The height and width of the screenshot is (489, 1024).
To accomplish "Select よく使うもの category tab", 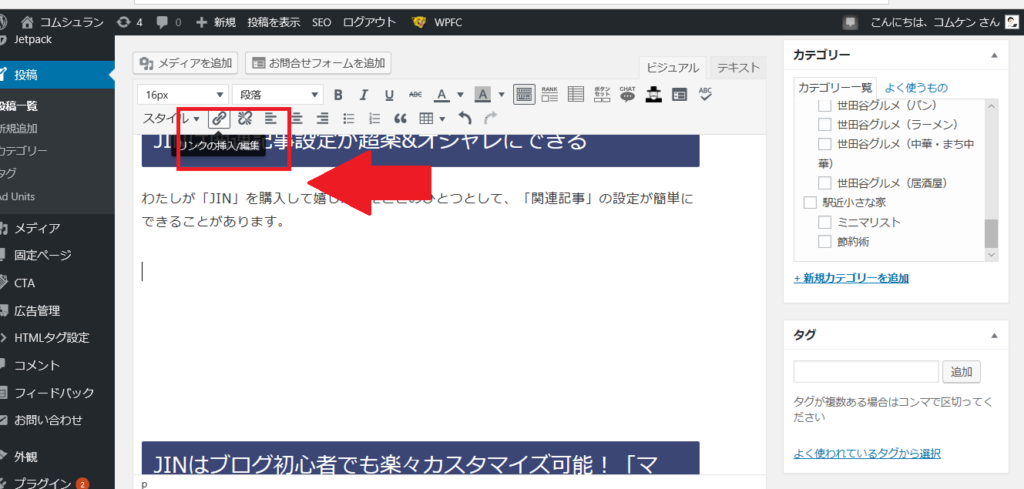I will pyautogui.click(x=916, y=87).
